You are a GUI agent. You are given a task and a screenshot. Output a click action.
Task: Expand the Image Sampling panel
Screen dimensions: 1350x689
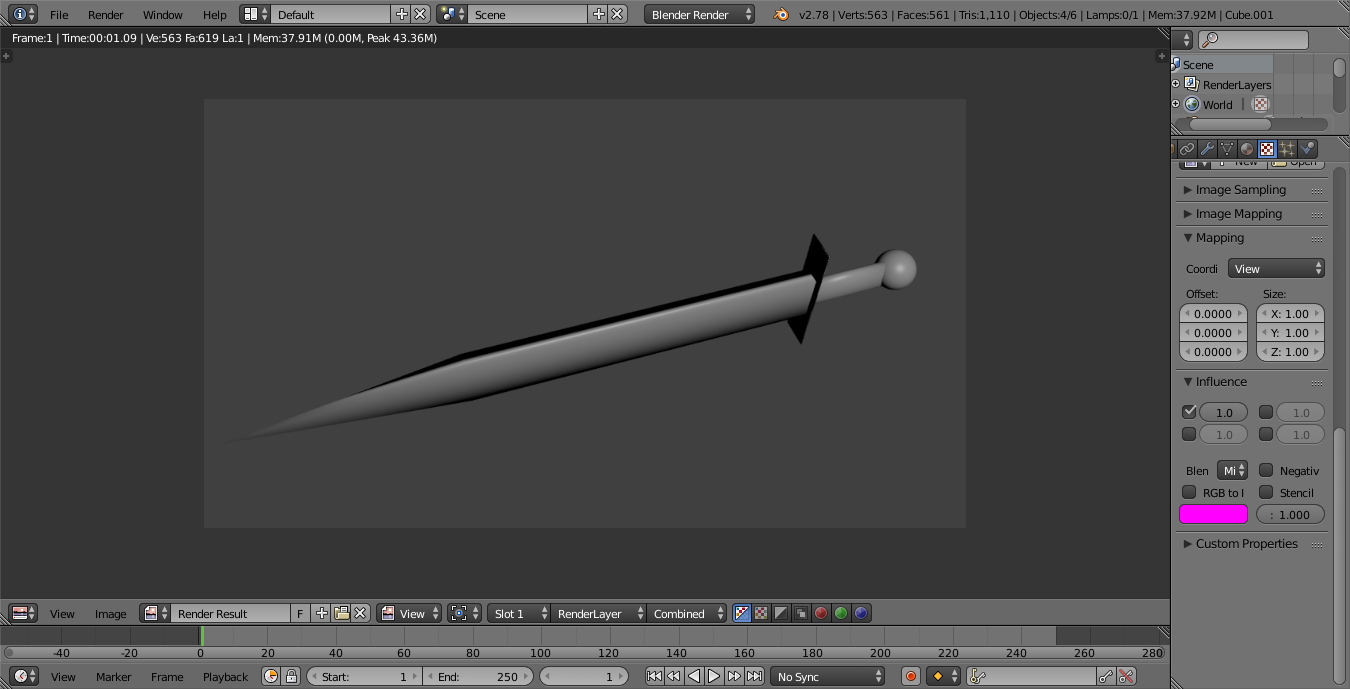point(1240,190)
